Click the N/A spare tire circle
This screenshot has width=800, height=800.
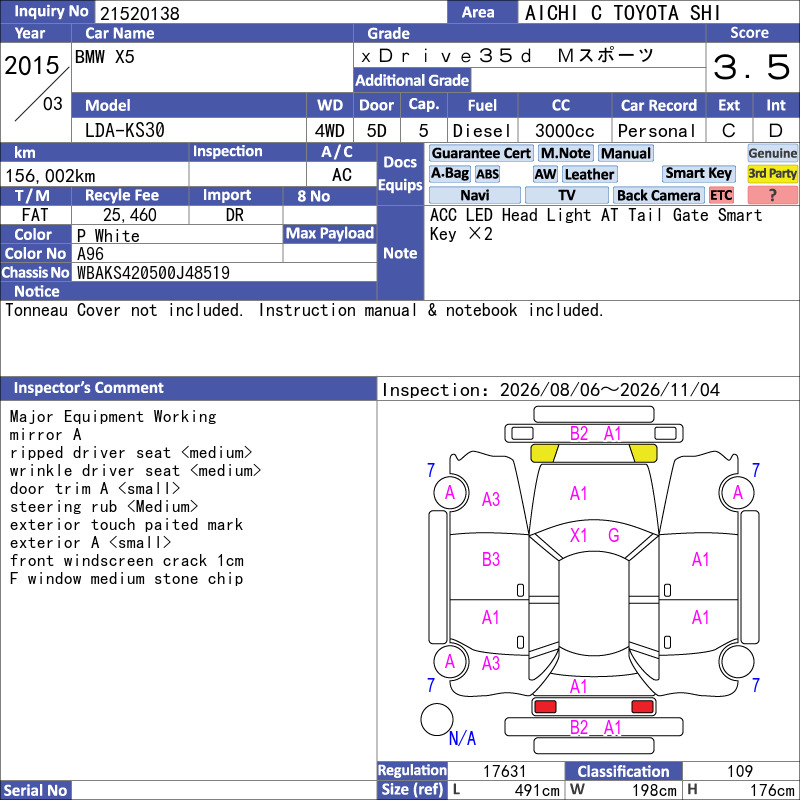(437, 719)
